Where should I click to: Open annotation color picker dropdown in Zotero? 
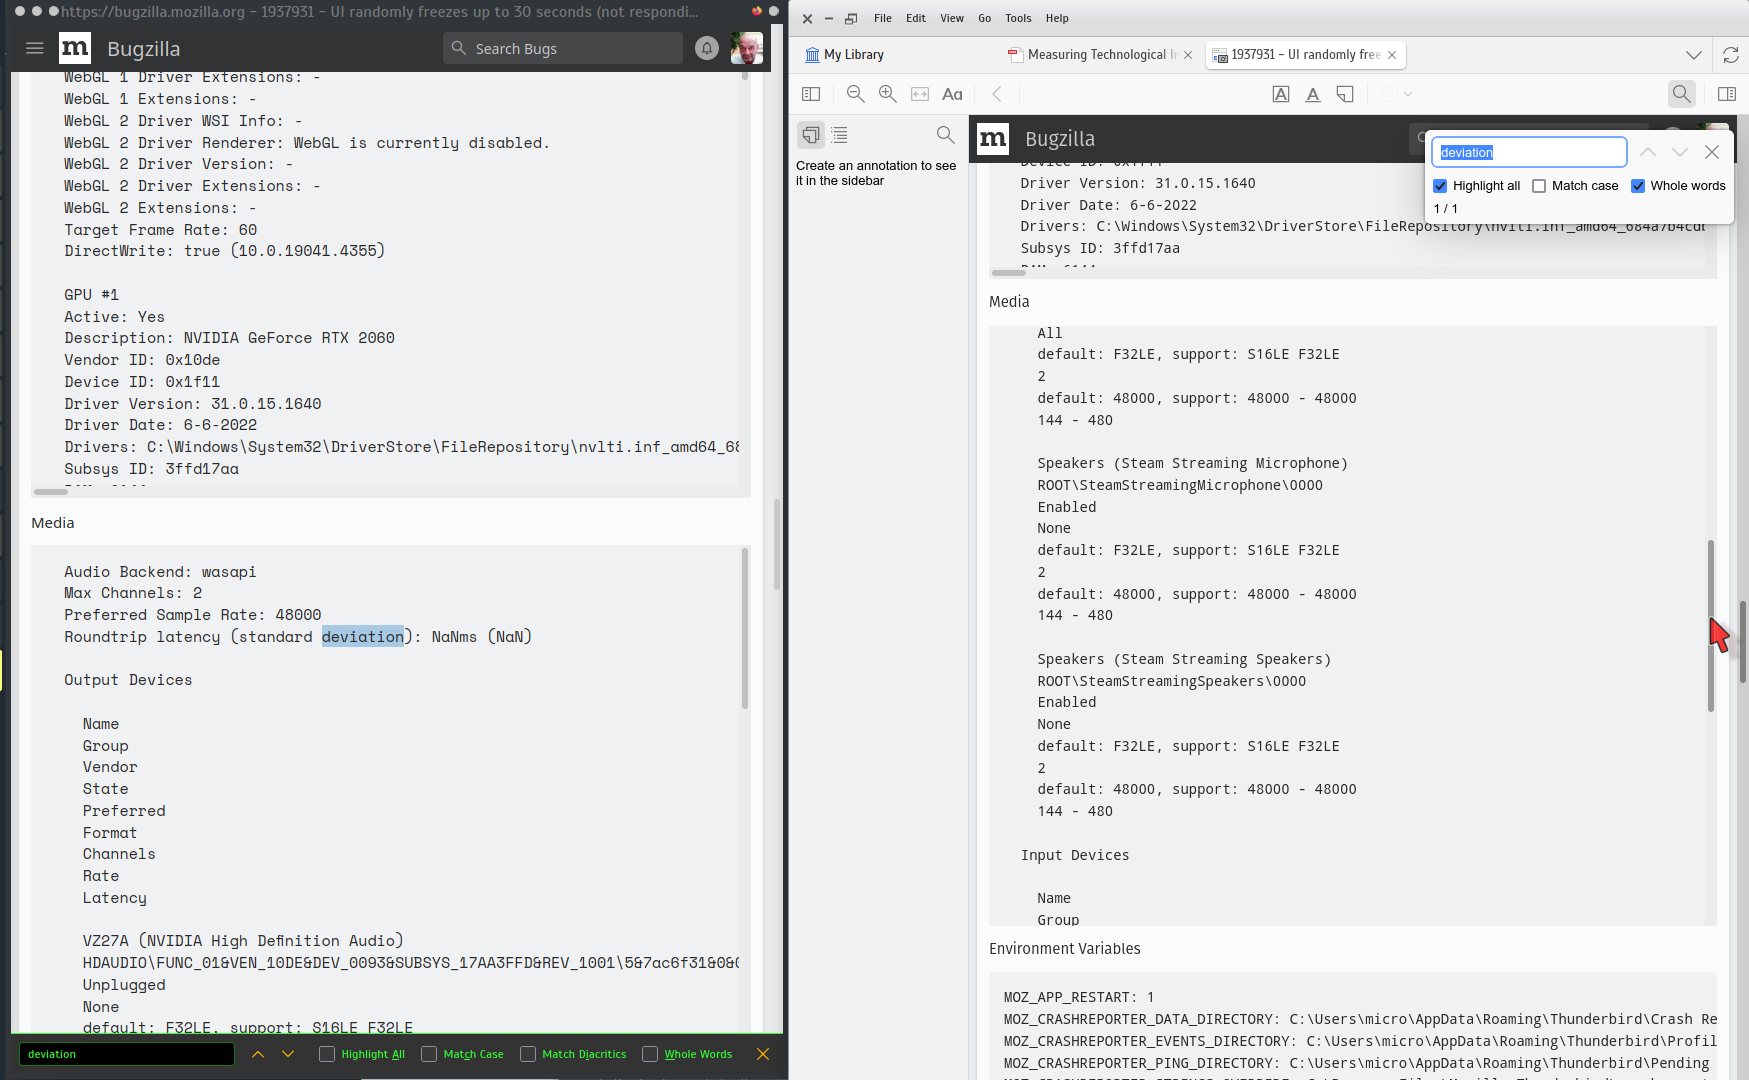(x=1397, y=94)
